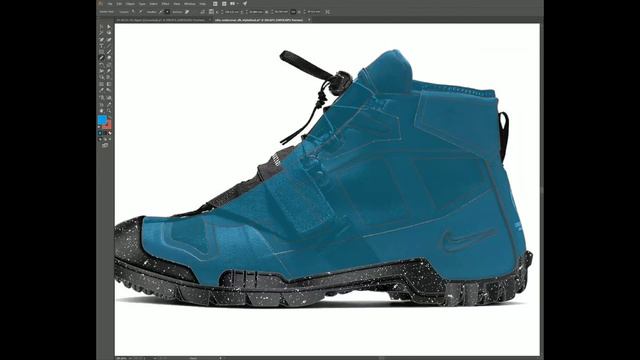Select the Line Segment tool
This screenshot has height=360, width=640.
tap(109, 45)
